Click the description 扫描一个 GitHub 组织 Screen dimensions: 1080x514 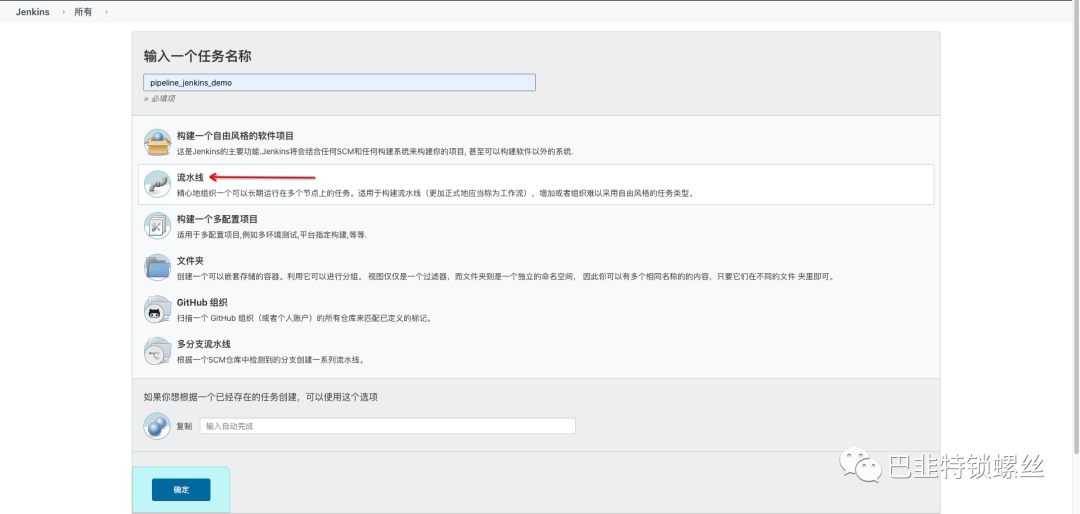coord(304,318)
